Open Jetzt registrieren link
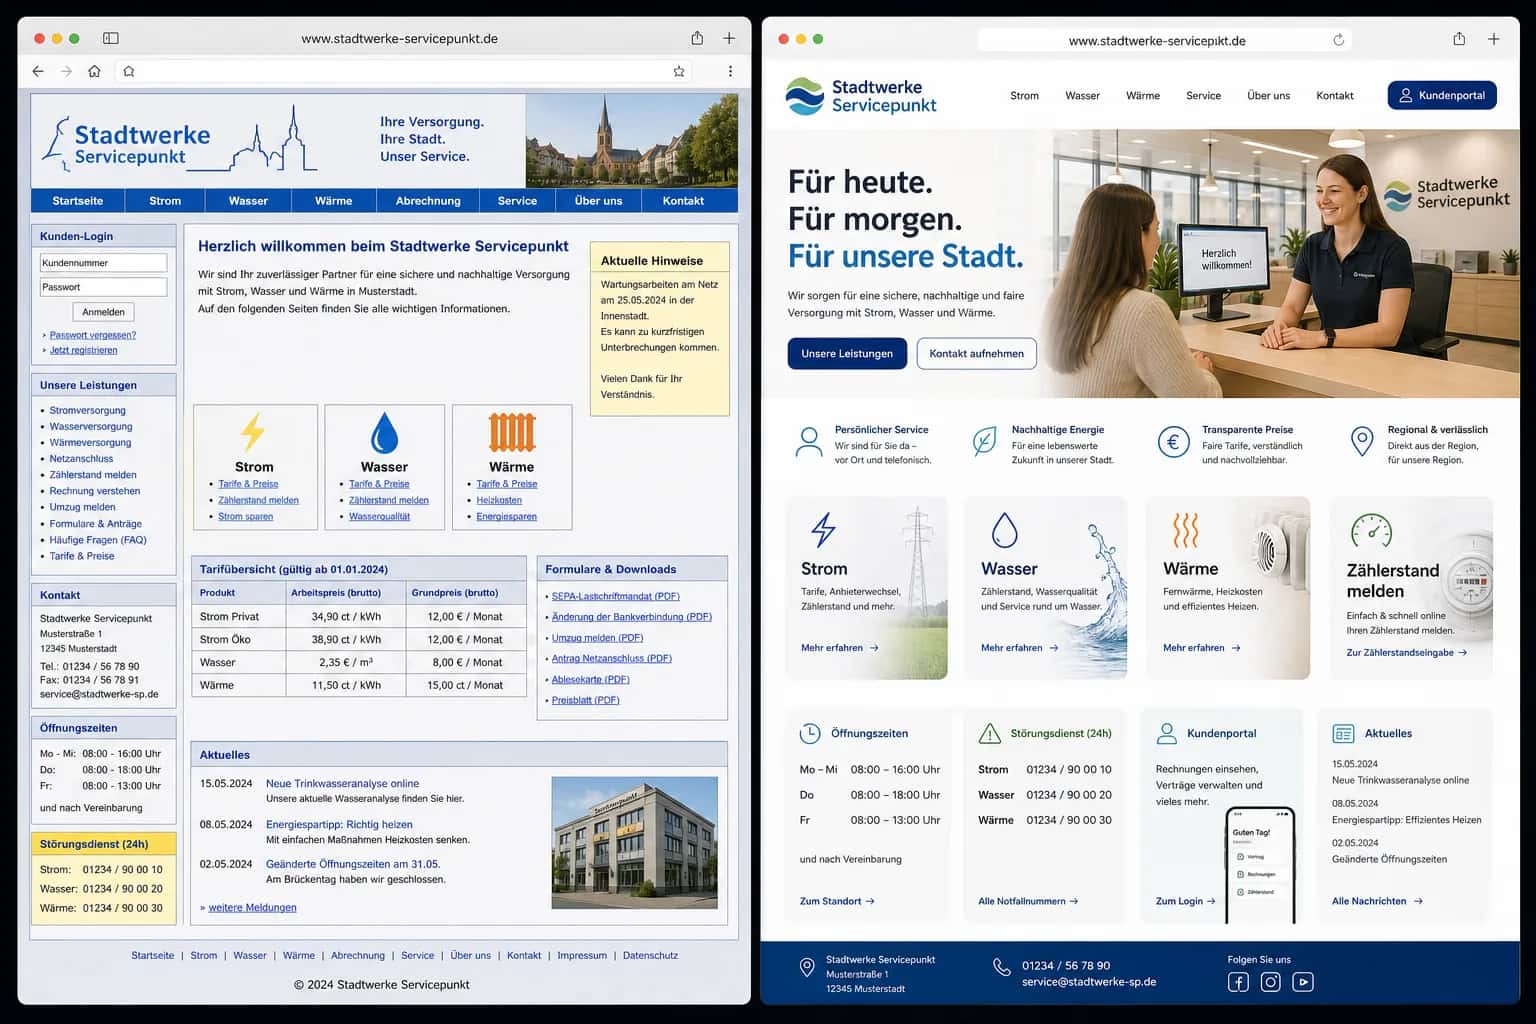The width and height of the screenshot is (1536, 1024). point(84,350)
